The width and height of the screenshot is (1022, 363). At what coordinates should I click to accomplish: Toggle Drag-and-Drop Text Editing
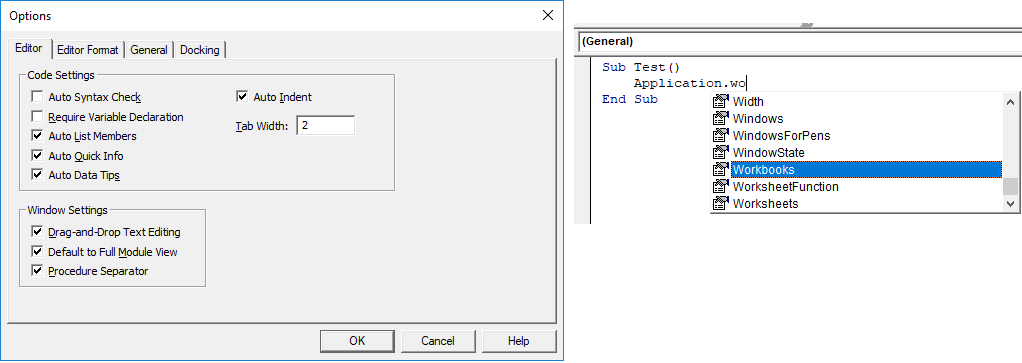click(x=36, y=232)
